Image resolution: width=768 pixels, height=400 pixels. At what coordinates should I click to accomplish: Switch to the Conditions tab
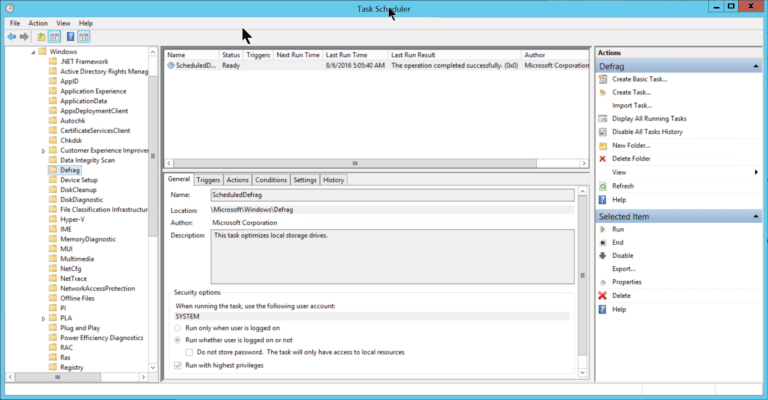click(271, 180)
